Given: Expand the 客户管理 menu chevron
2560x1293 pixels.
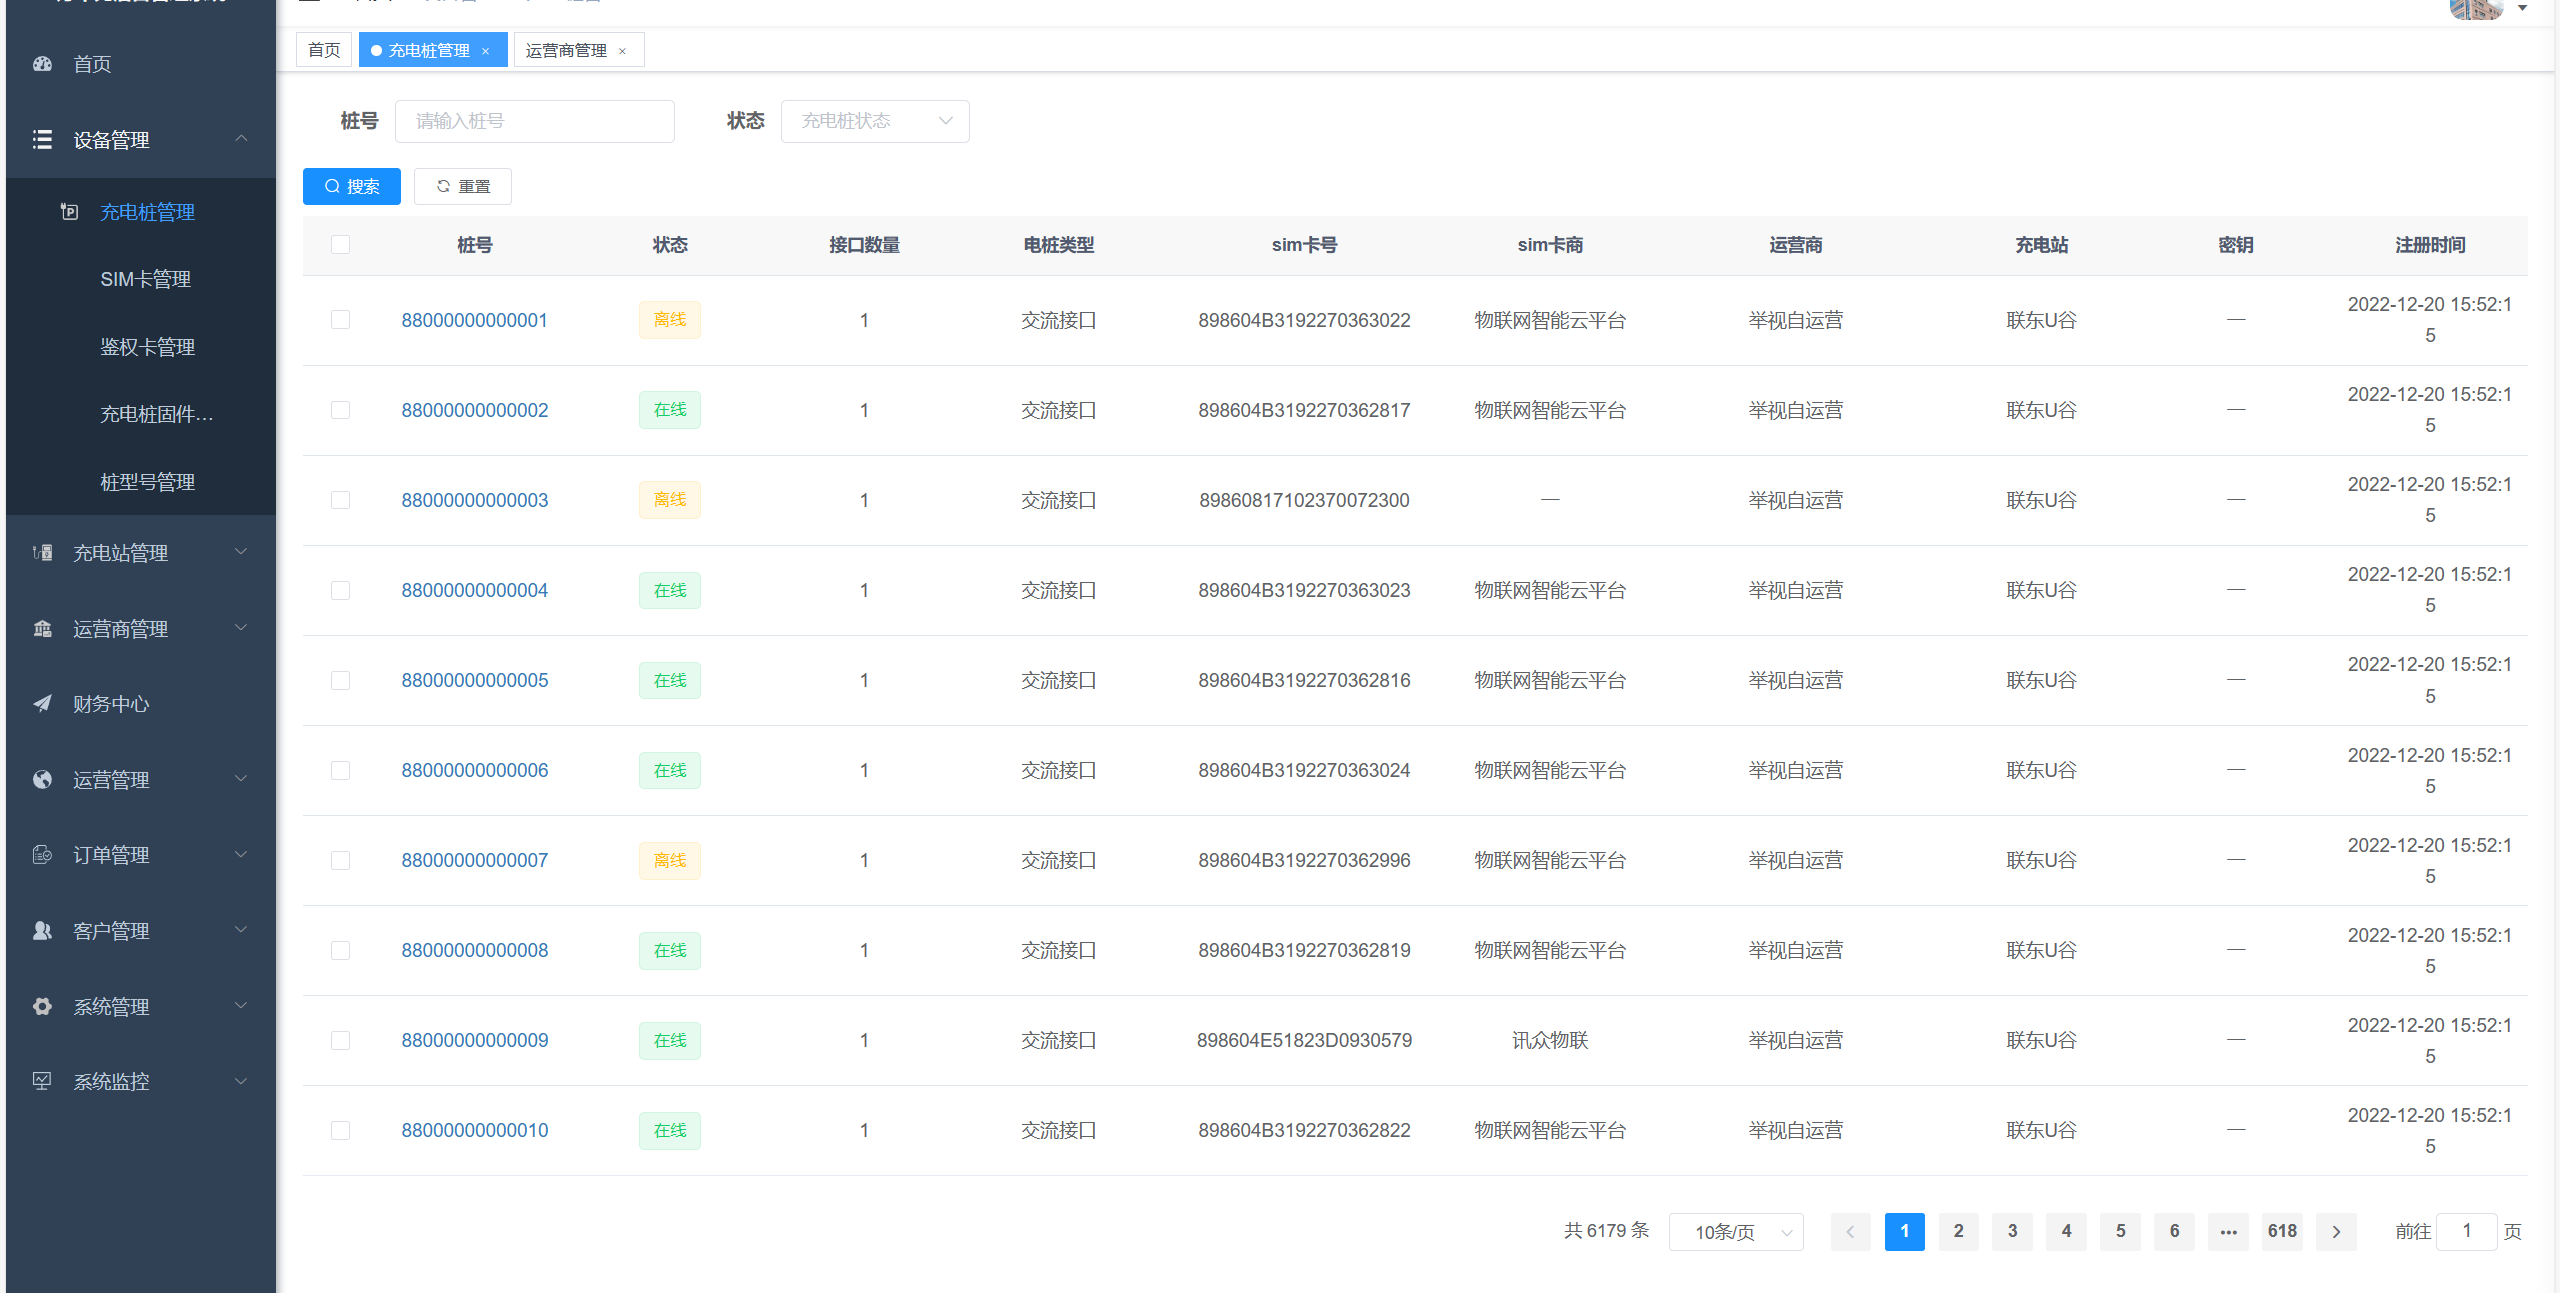Looking at the screenshot, I should 241,930.
